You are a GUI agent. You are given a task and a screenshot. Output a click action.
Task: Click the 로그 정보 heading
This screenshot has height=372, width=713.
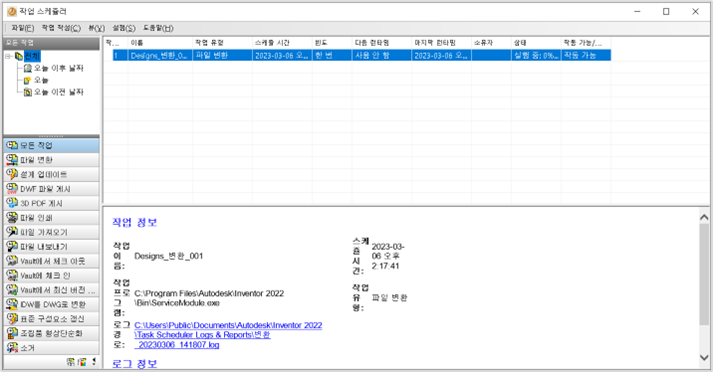[x=135, y=364]
